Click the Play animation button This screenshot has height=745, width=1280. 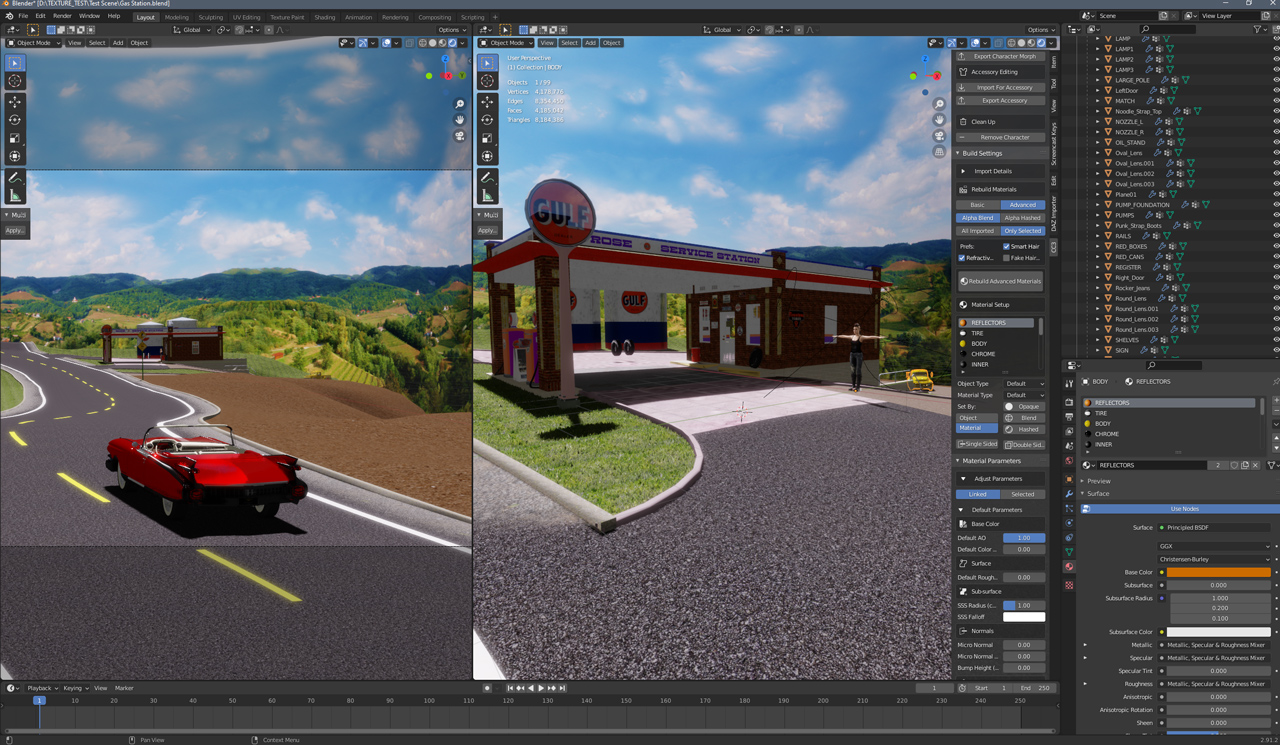click(541, 688)
